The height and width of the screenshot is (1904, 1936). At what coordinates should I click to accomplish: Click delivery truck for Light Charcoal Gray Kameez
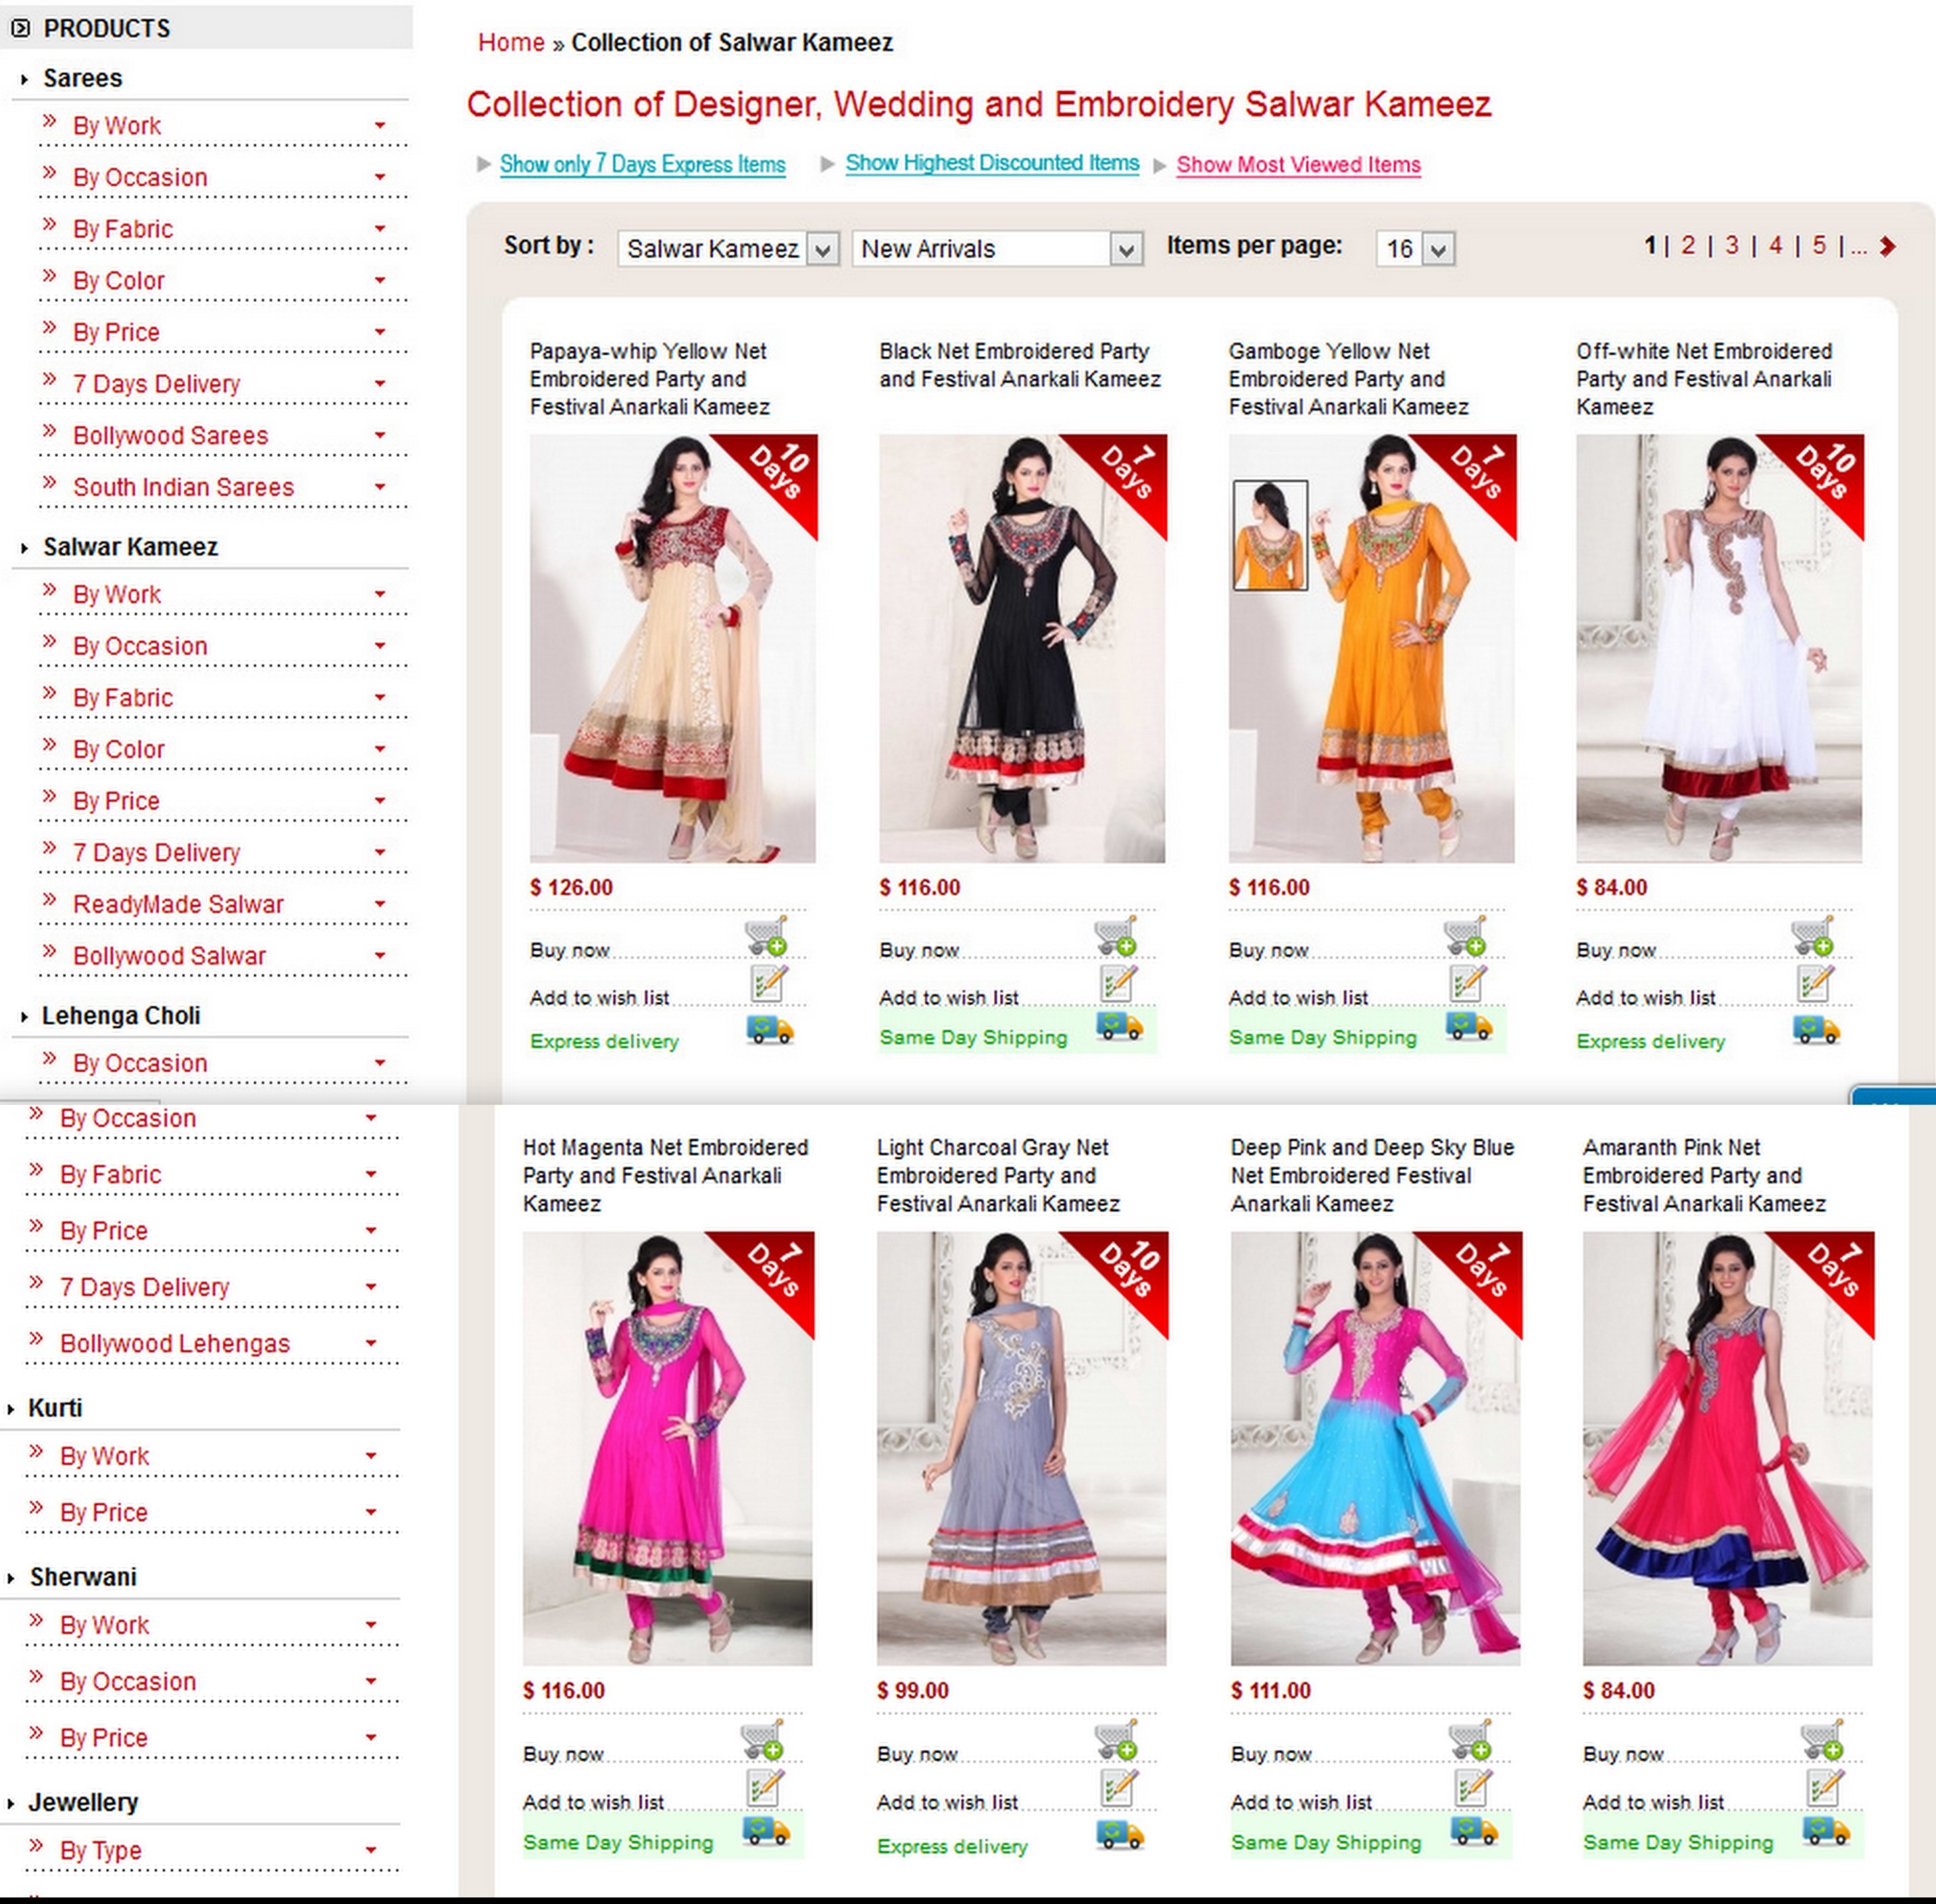[1120, 1834]
